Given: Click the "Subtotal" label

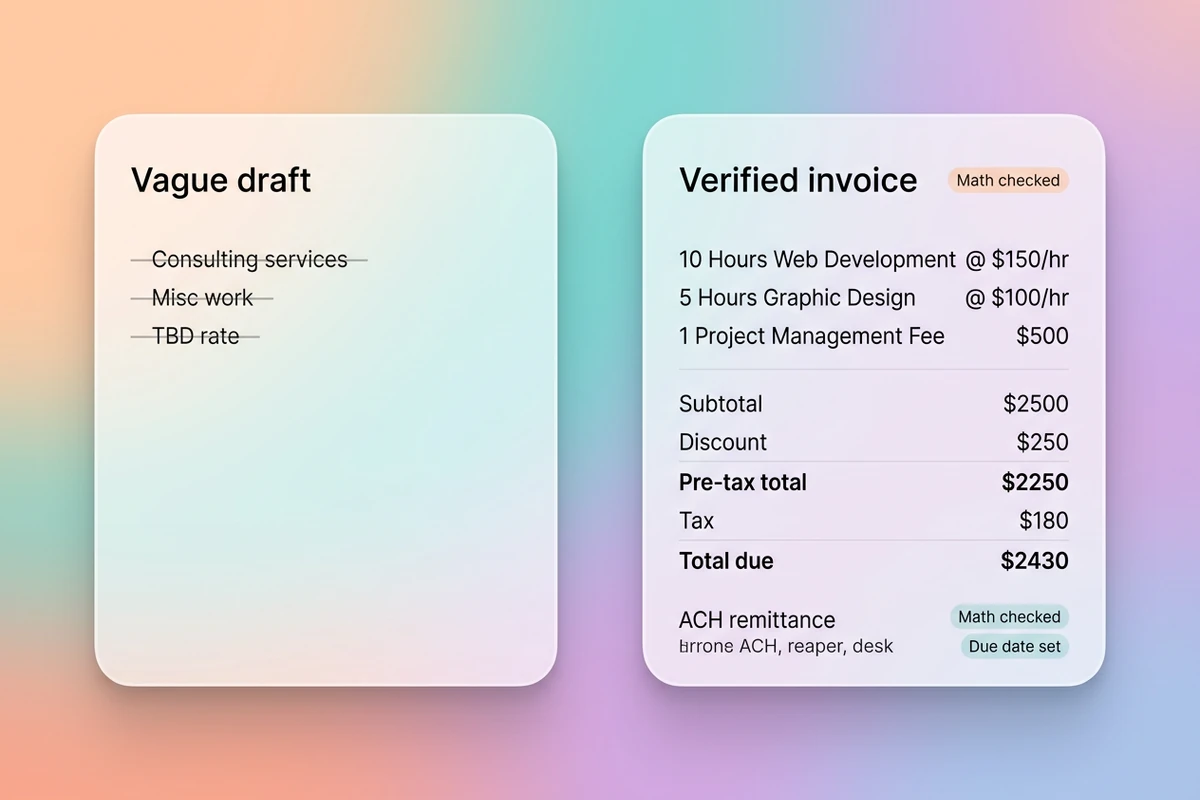Looking at the screenshot, I should tap(721, 404).
